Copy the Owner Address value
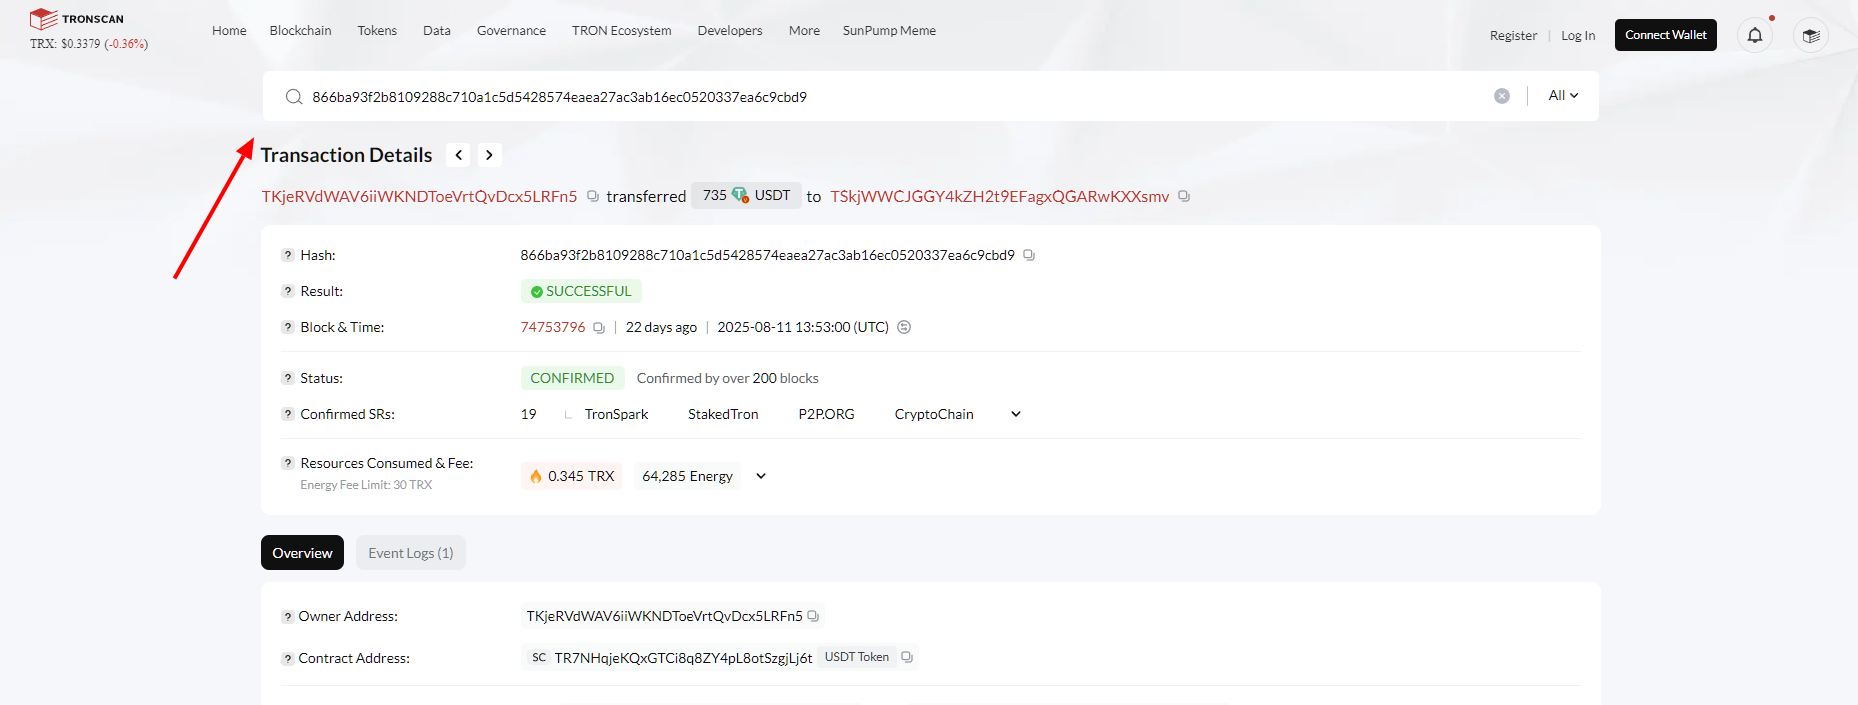 tap(813, 616)
